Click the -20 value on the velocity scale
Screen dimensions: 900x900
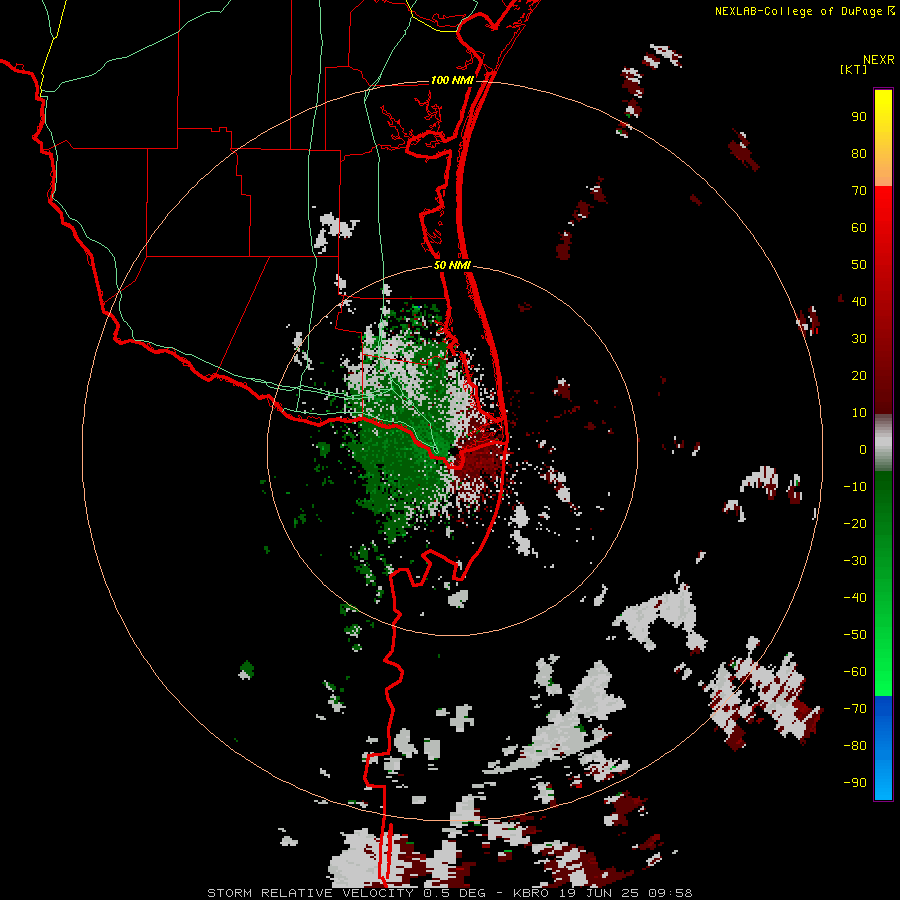tap(855, 524)
